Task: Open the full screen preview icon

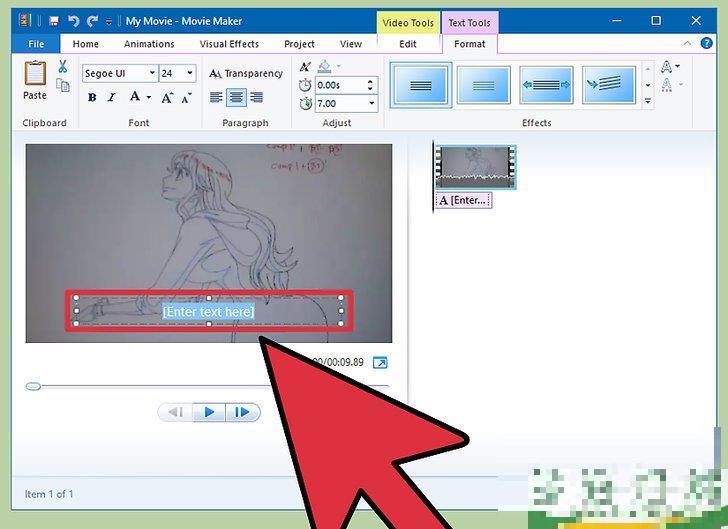Action: pyautogui.click(x=380, y=363)
